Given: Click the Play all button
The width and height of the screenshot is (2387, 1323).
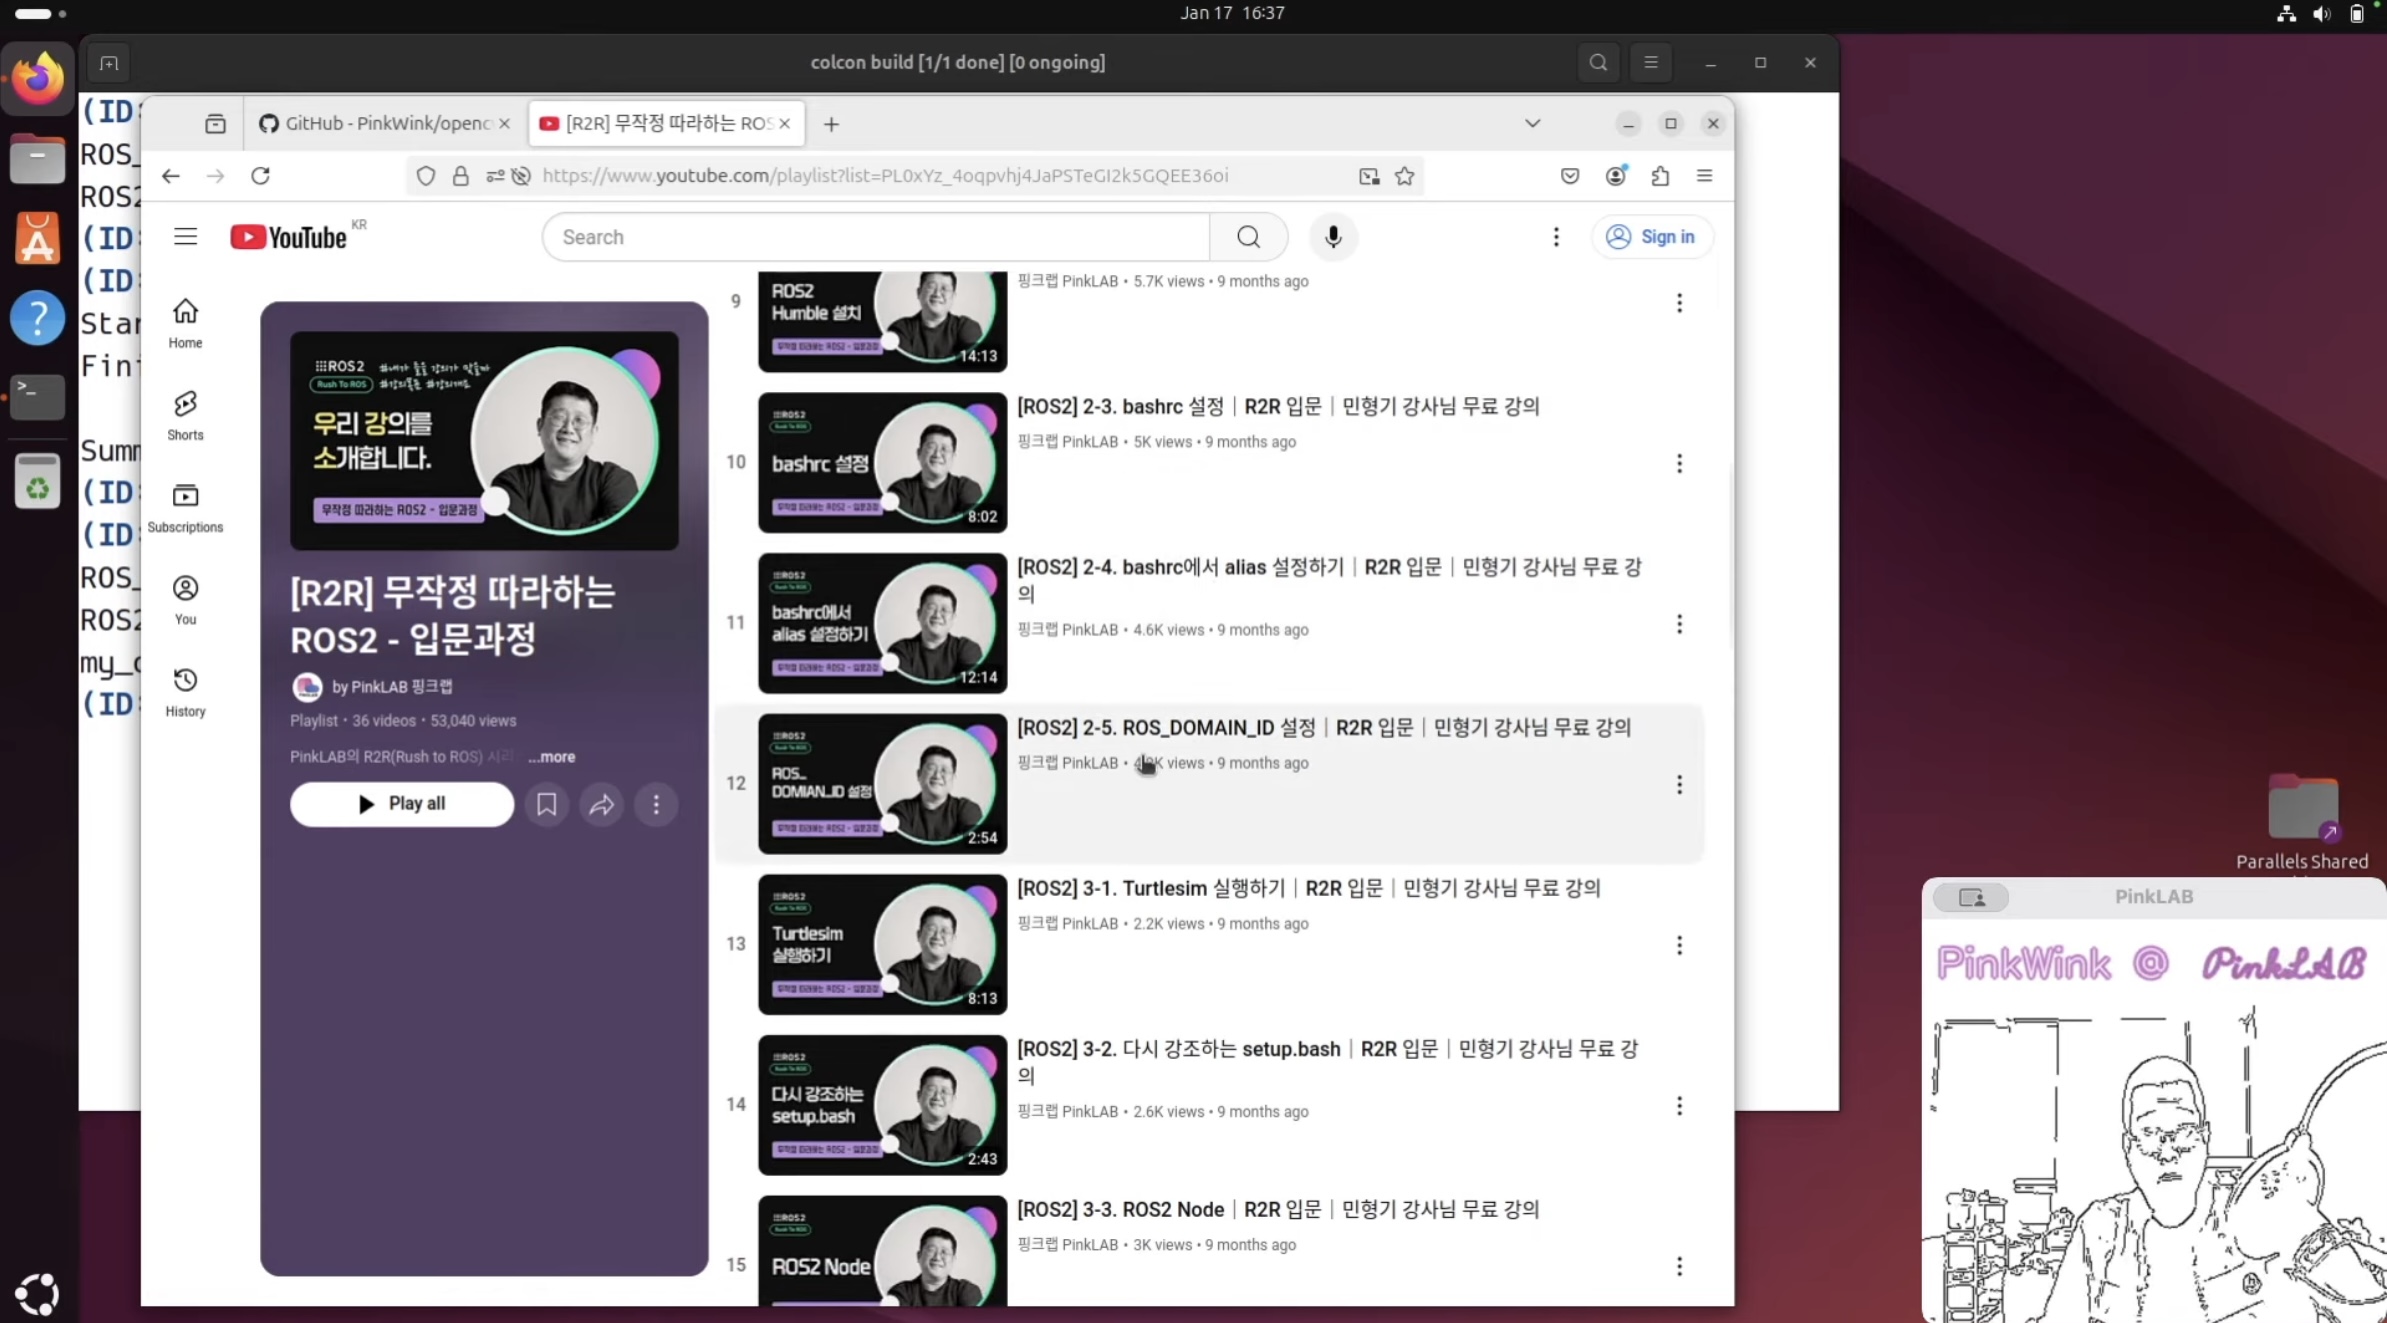Looking at the screenshot, I should [x=402, y=804].
